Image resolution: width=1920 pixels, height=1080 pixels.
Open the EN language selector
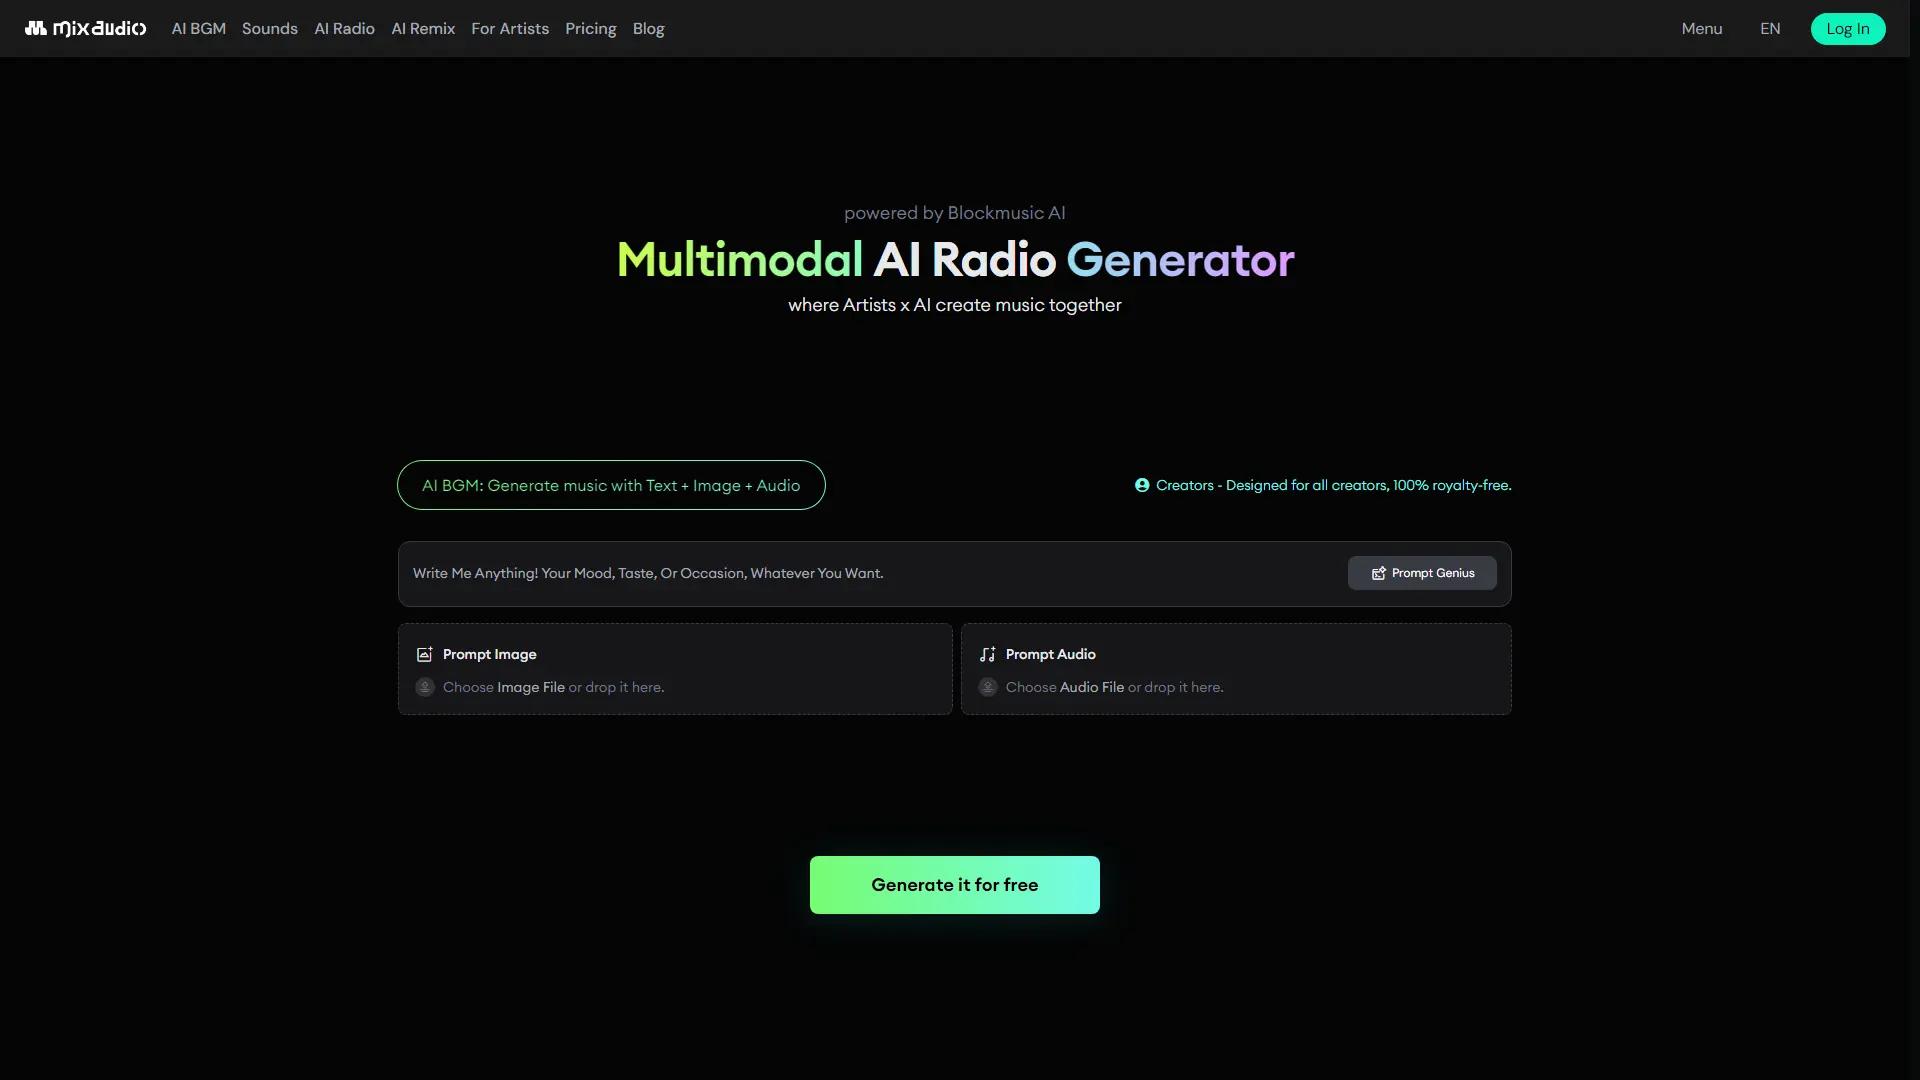click(x=1770, y=28)
